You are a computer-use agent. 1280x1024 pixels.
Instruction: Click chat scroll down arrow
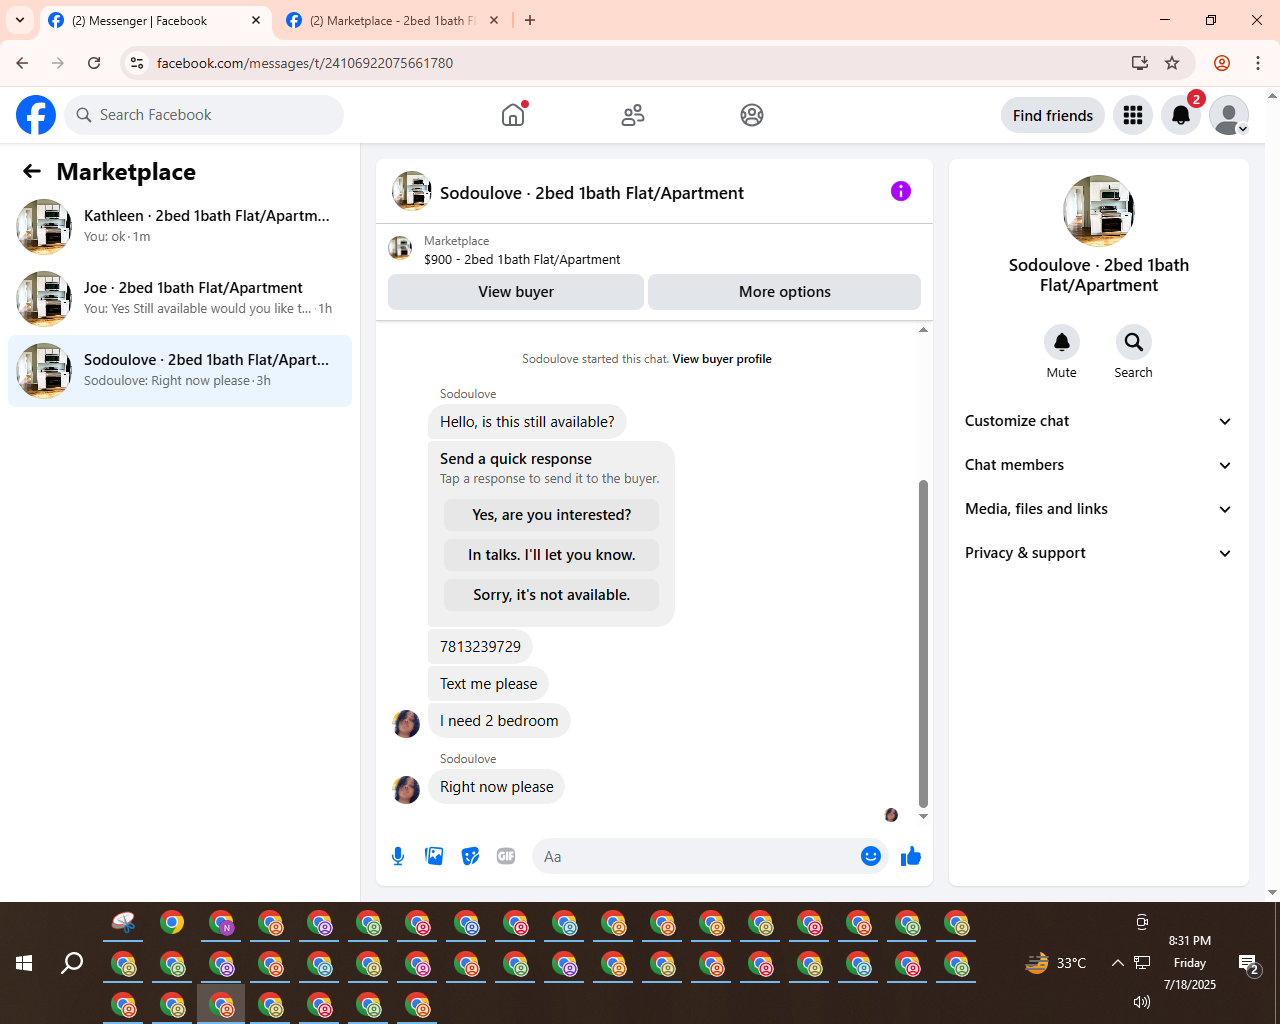(x=923, y=816)
